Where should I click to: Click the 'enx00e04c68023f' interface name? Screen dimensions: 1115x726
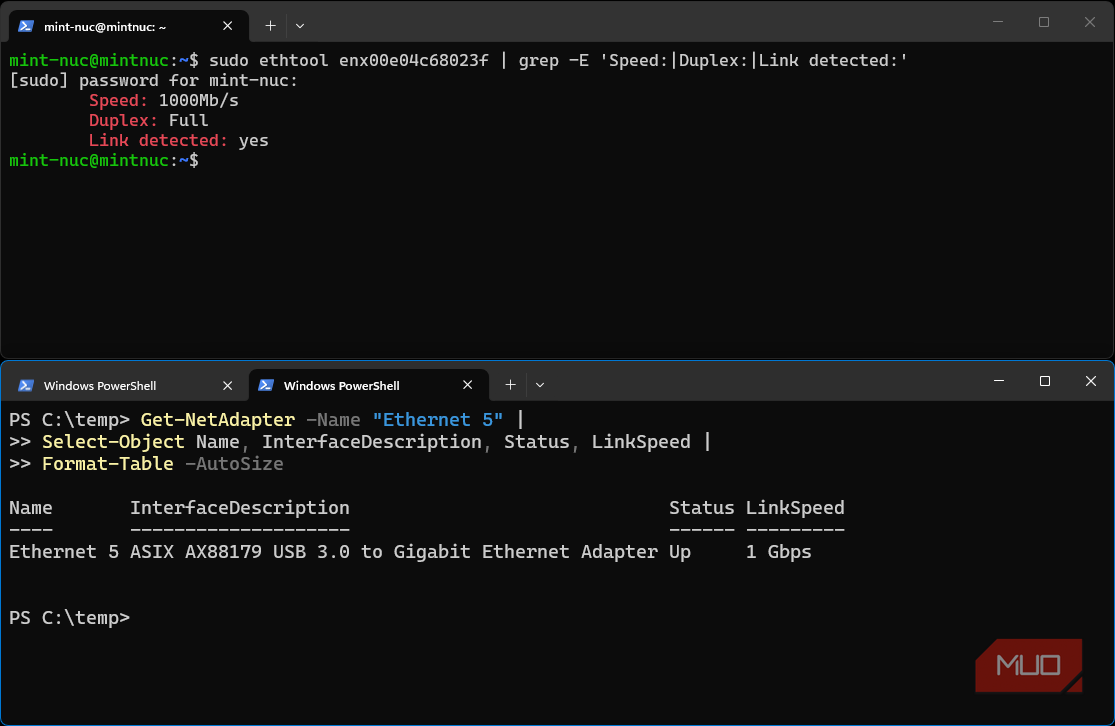(414, 60)
